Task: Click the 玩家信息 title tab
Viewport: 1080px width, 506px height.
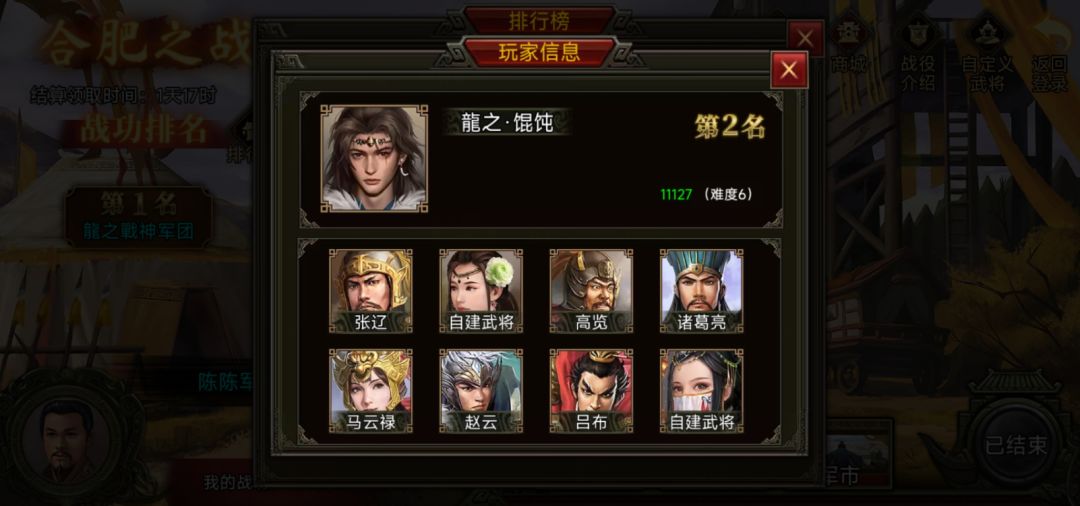Action: coord(539,52)
